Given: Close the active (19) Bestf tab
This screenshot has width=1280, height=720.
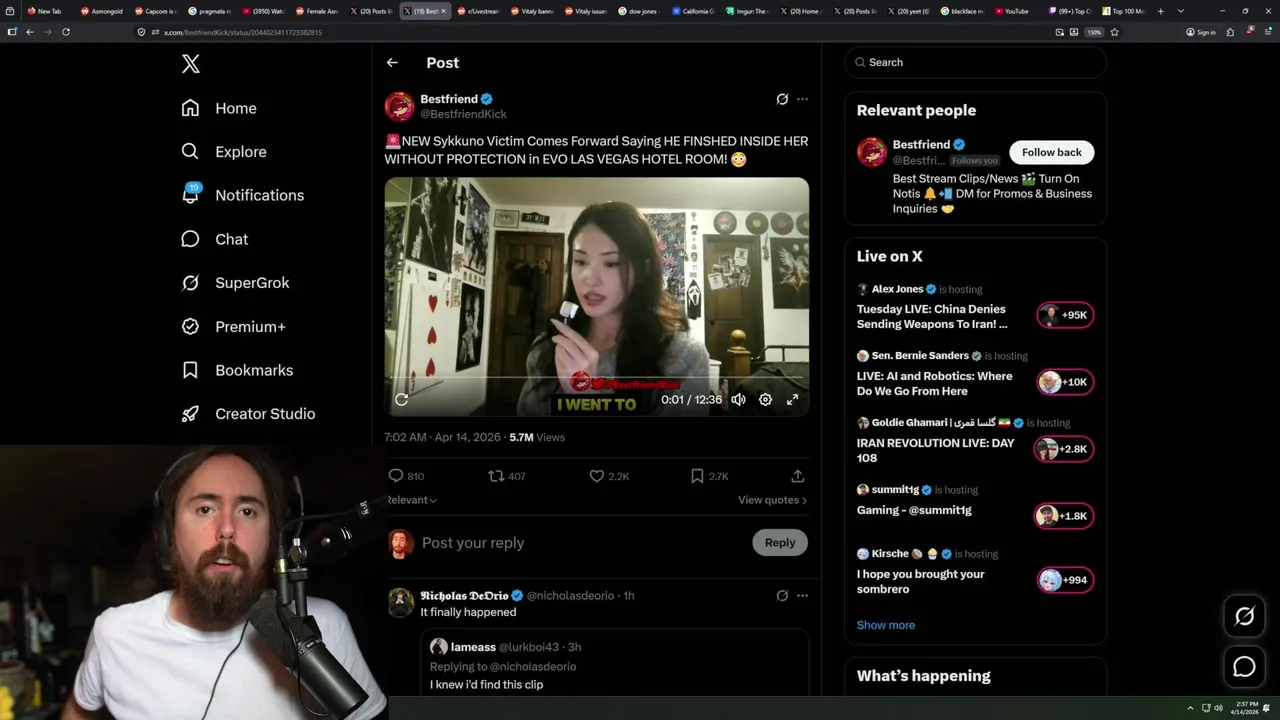Looking at the screenshot, I should point(445,11).
